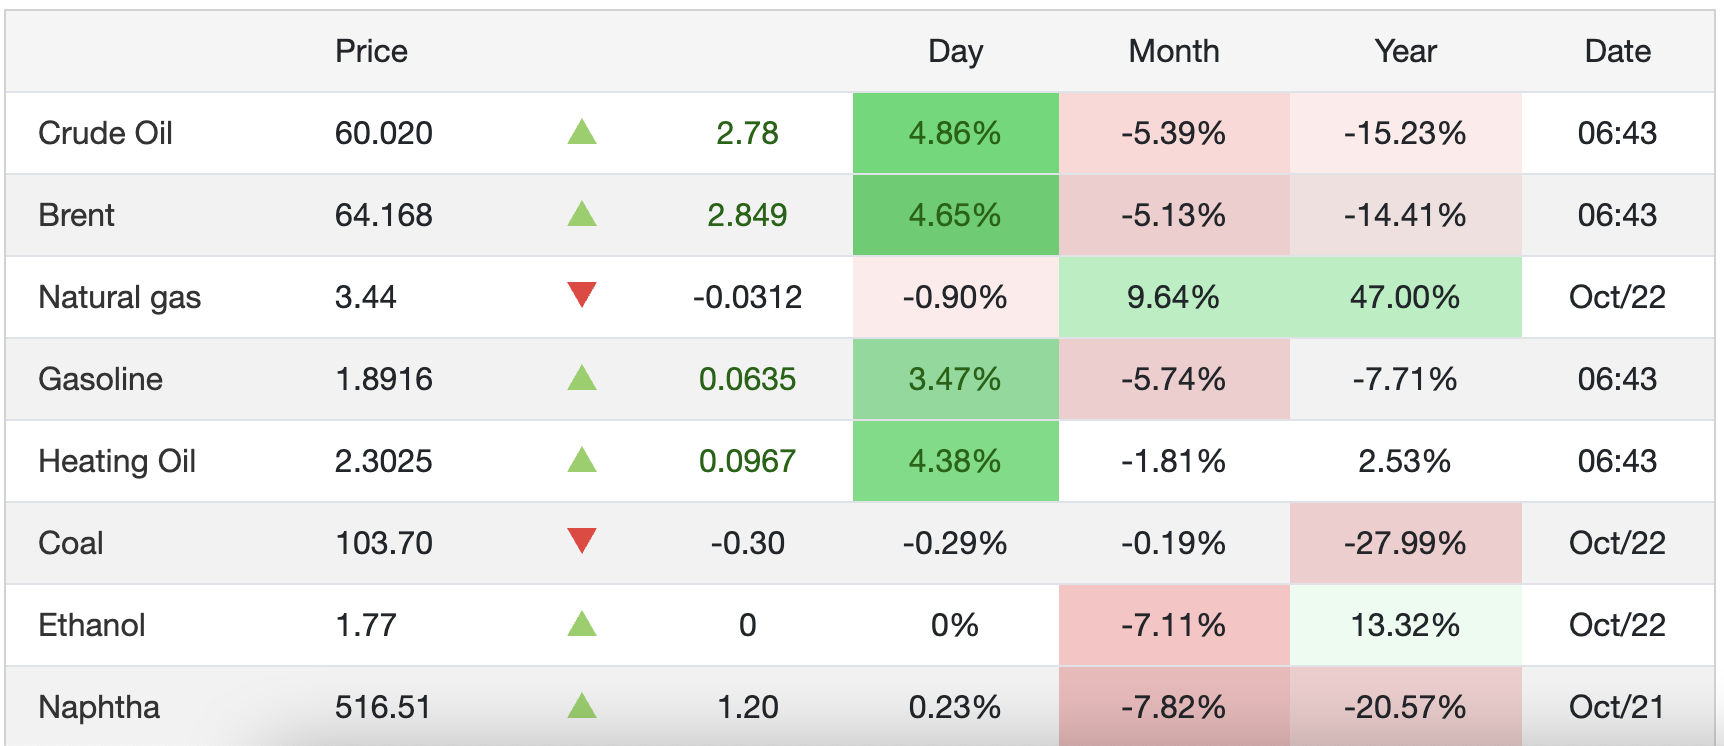Sort the table by the Price column header
This screenshot has width=1724, height=746.
[x=371, y=51]
